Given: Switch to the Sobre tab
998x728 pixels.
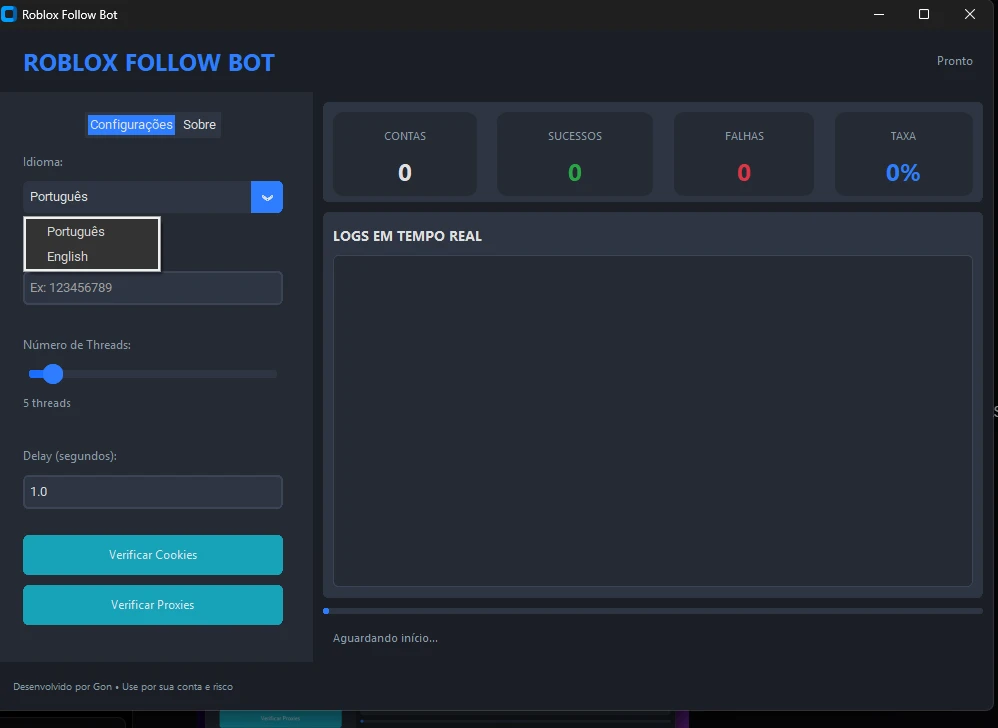Looking at the screenshot, I should (x=199, y=125).
